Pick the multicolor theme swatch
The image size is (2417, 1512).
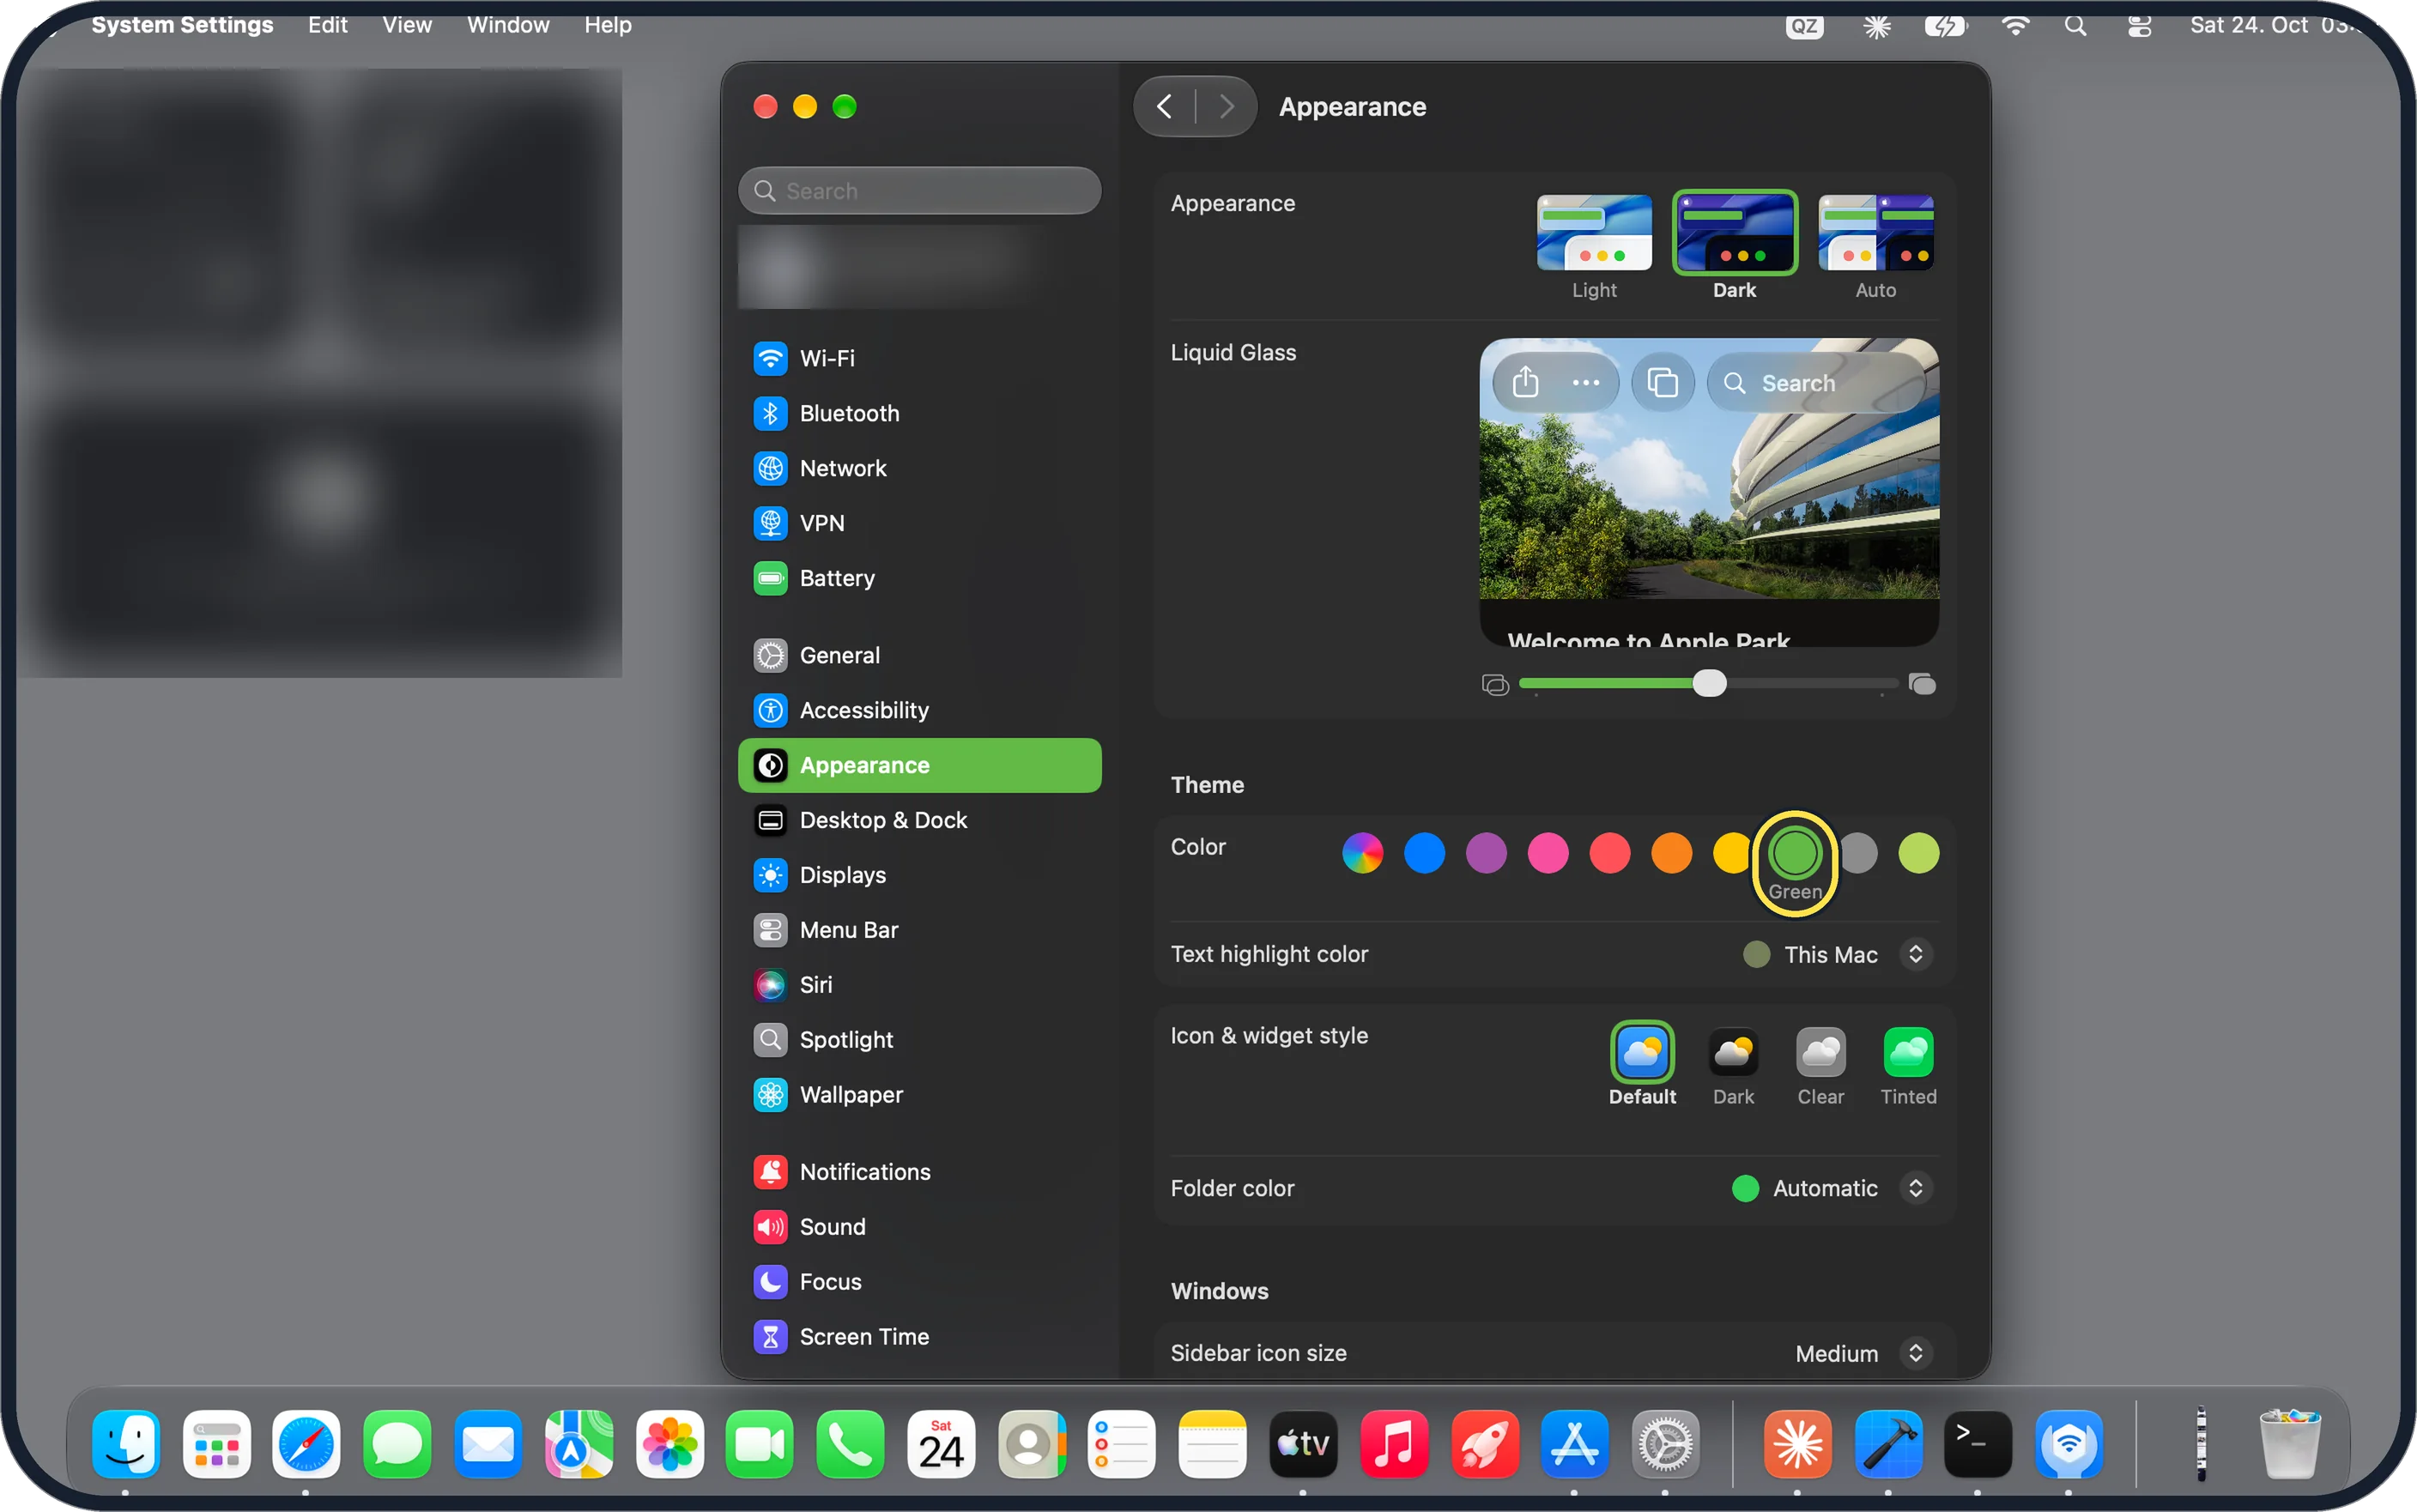pos(1362,853)
